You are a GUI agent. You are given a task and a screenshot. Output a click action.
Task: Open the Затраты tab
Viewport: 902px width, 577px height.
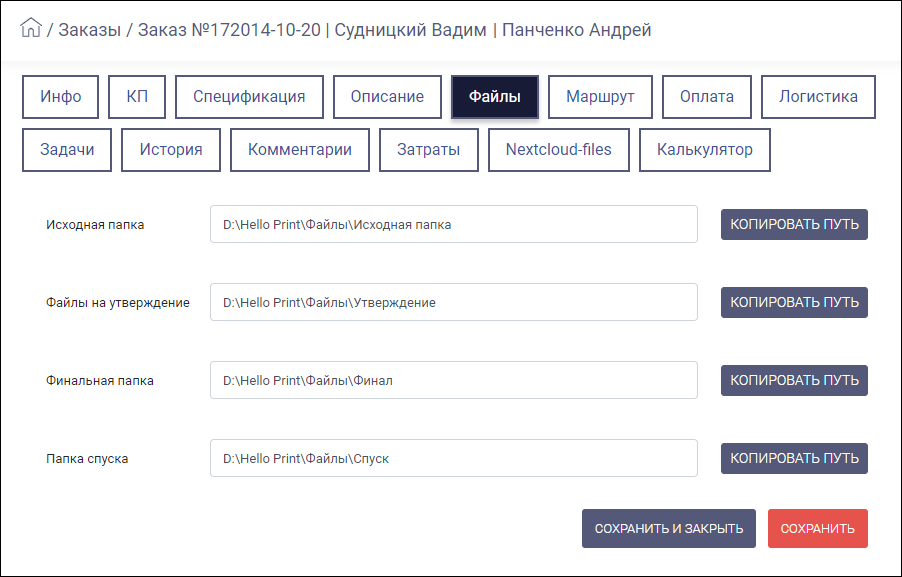pyautogui.click(x=429, y=150)
